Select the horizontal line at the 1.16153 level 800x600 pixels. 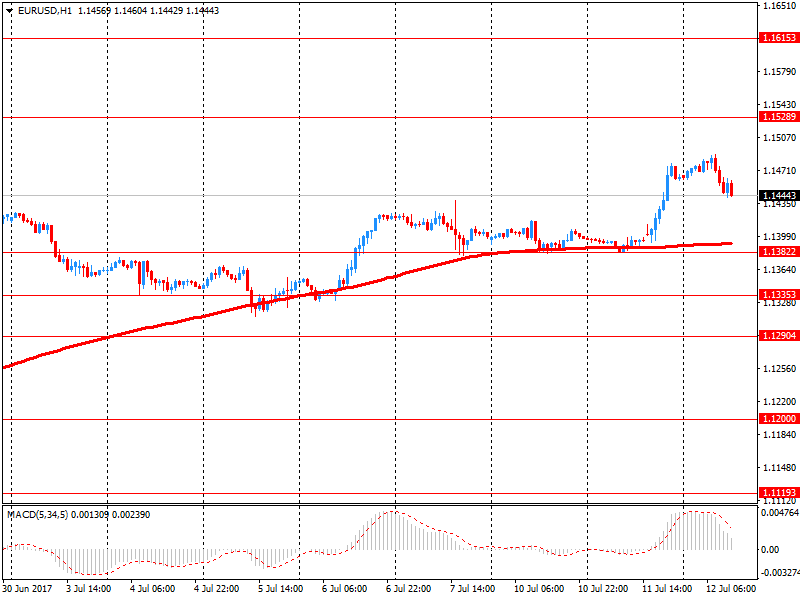pos(380,38)
